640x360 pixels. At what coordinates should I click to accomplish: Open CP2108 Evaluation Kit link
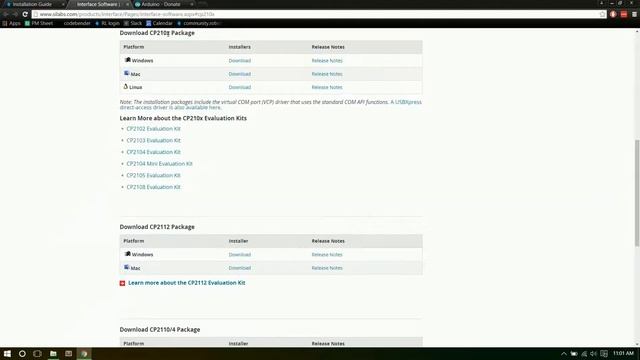pyautogui.click(x=153, y=187)
